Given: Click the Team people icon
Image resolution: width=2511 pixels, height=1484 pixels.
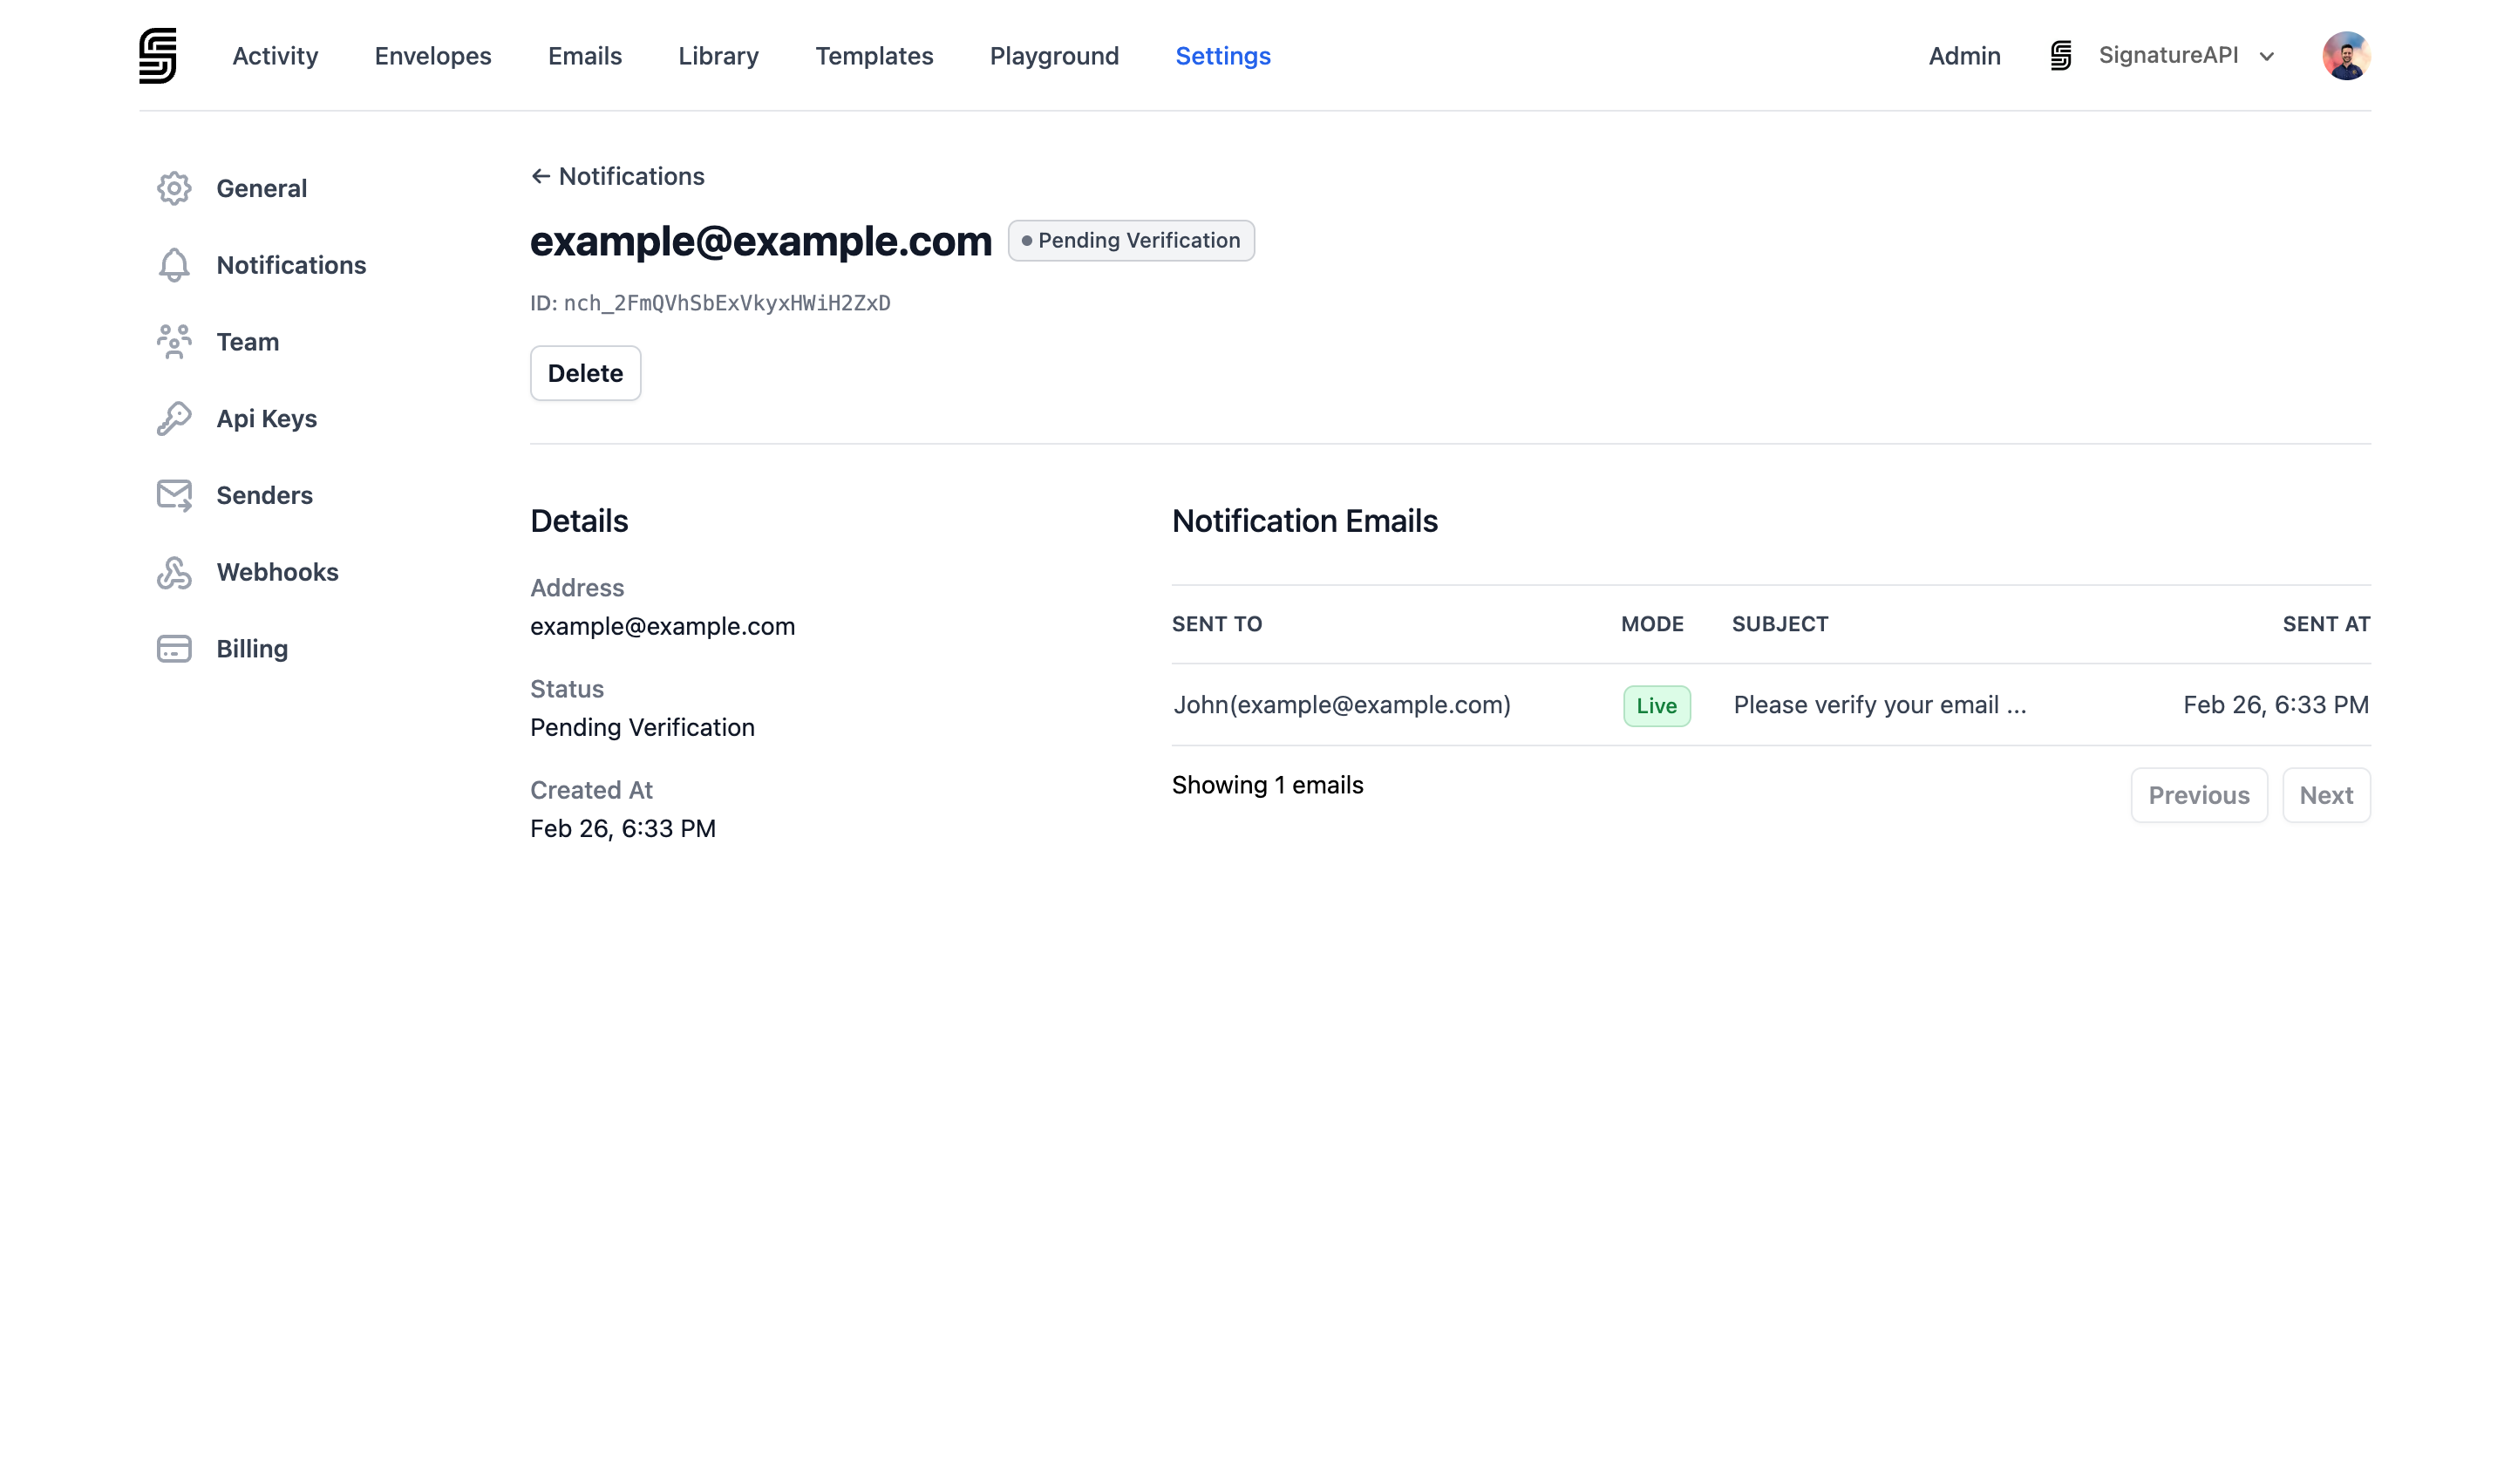Looking at the screenshot, I should click(174, 342).
